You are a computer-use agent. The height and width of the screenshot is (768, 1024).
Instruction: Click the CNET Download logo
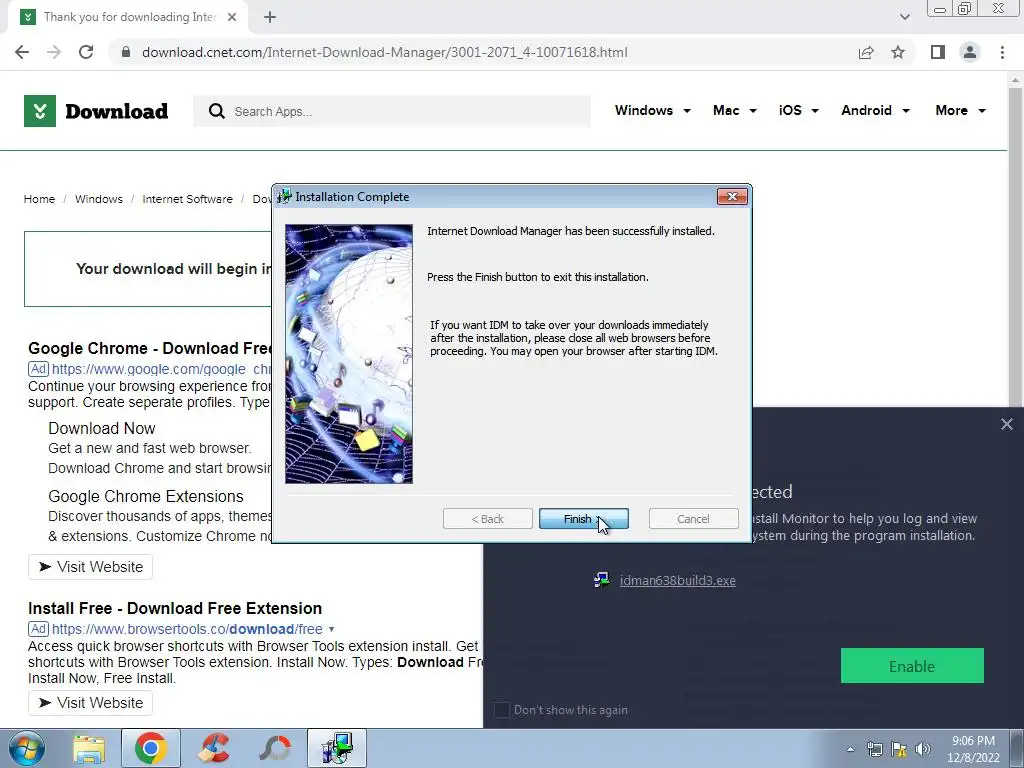coord(96,111)
